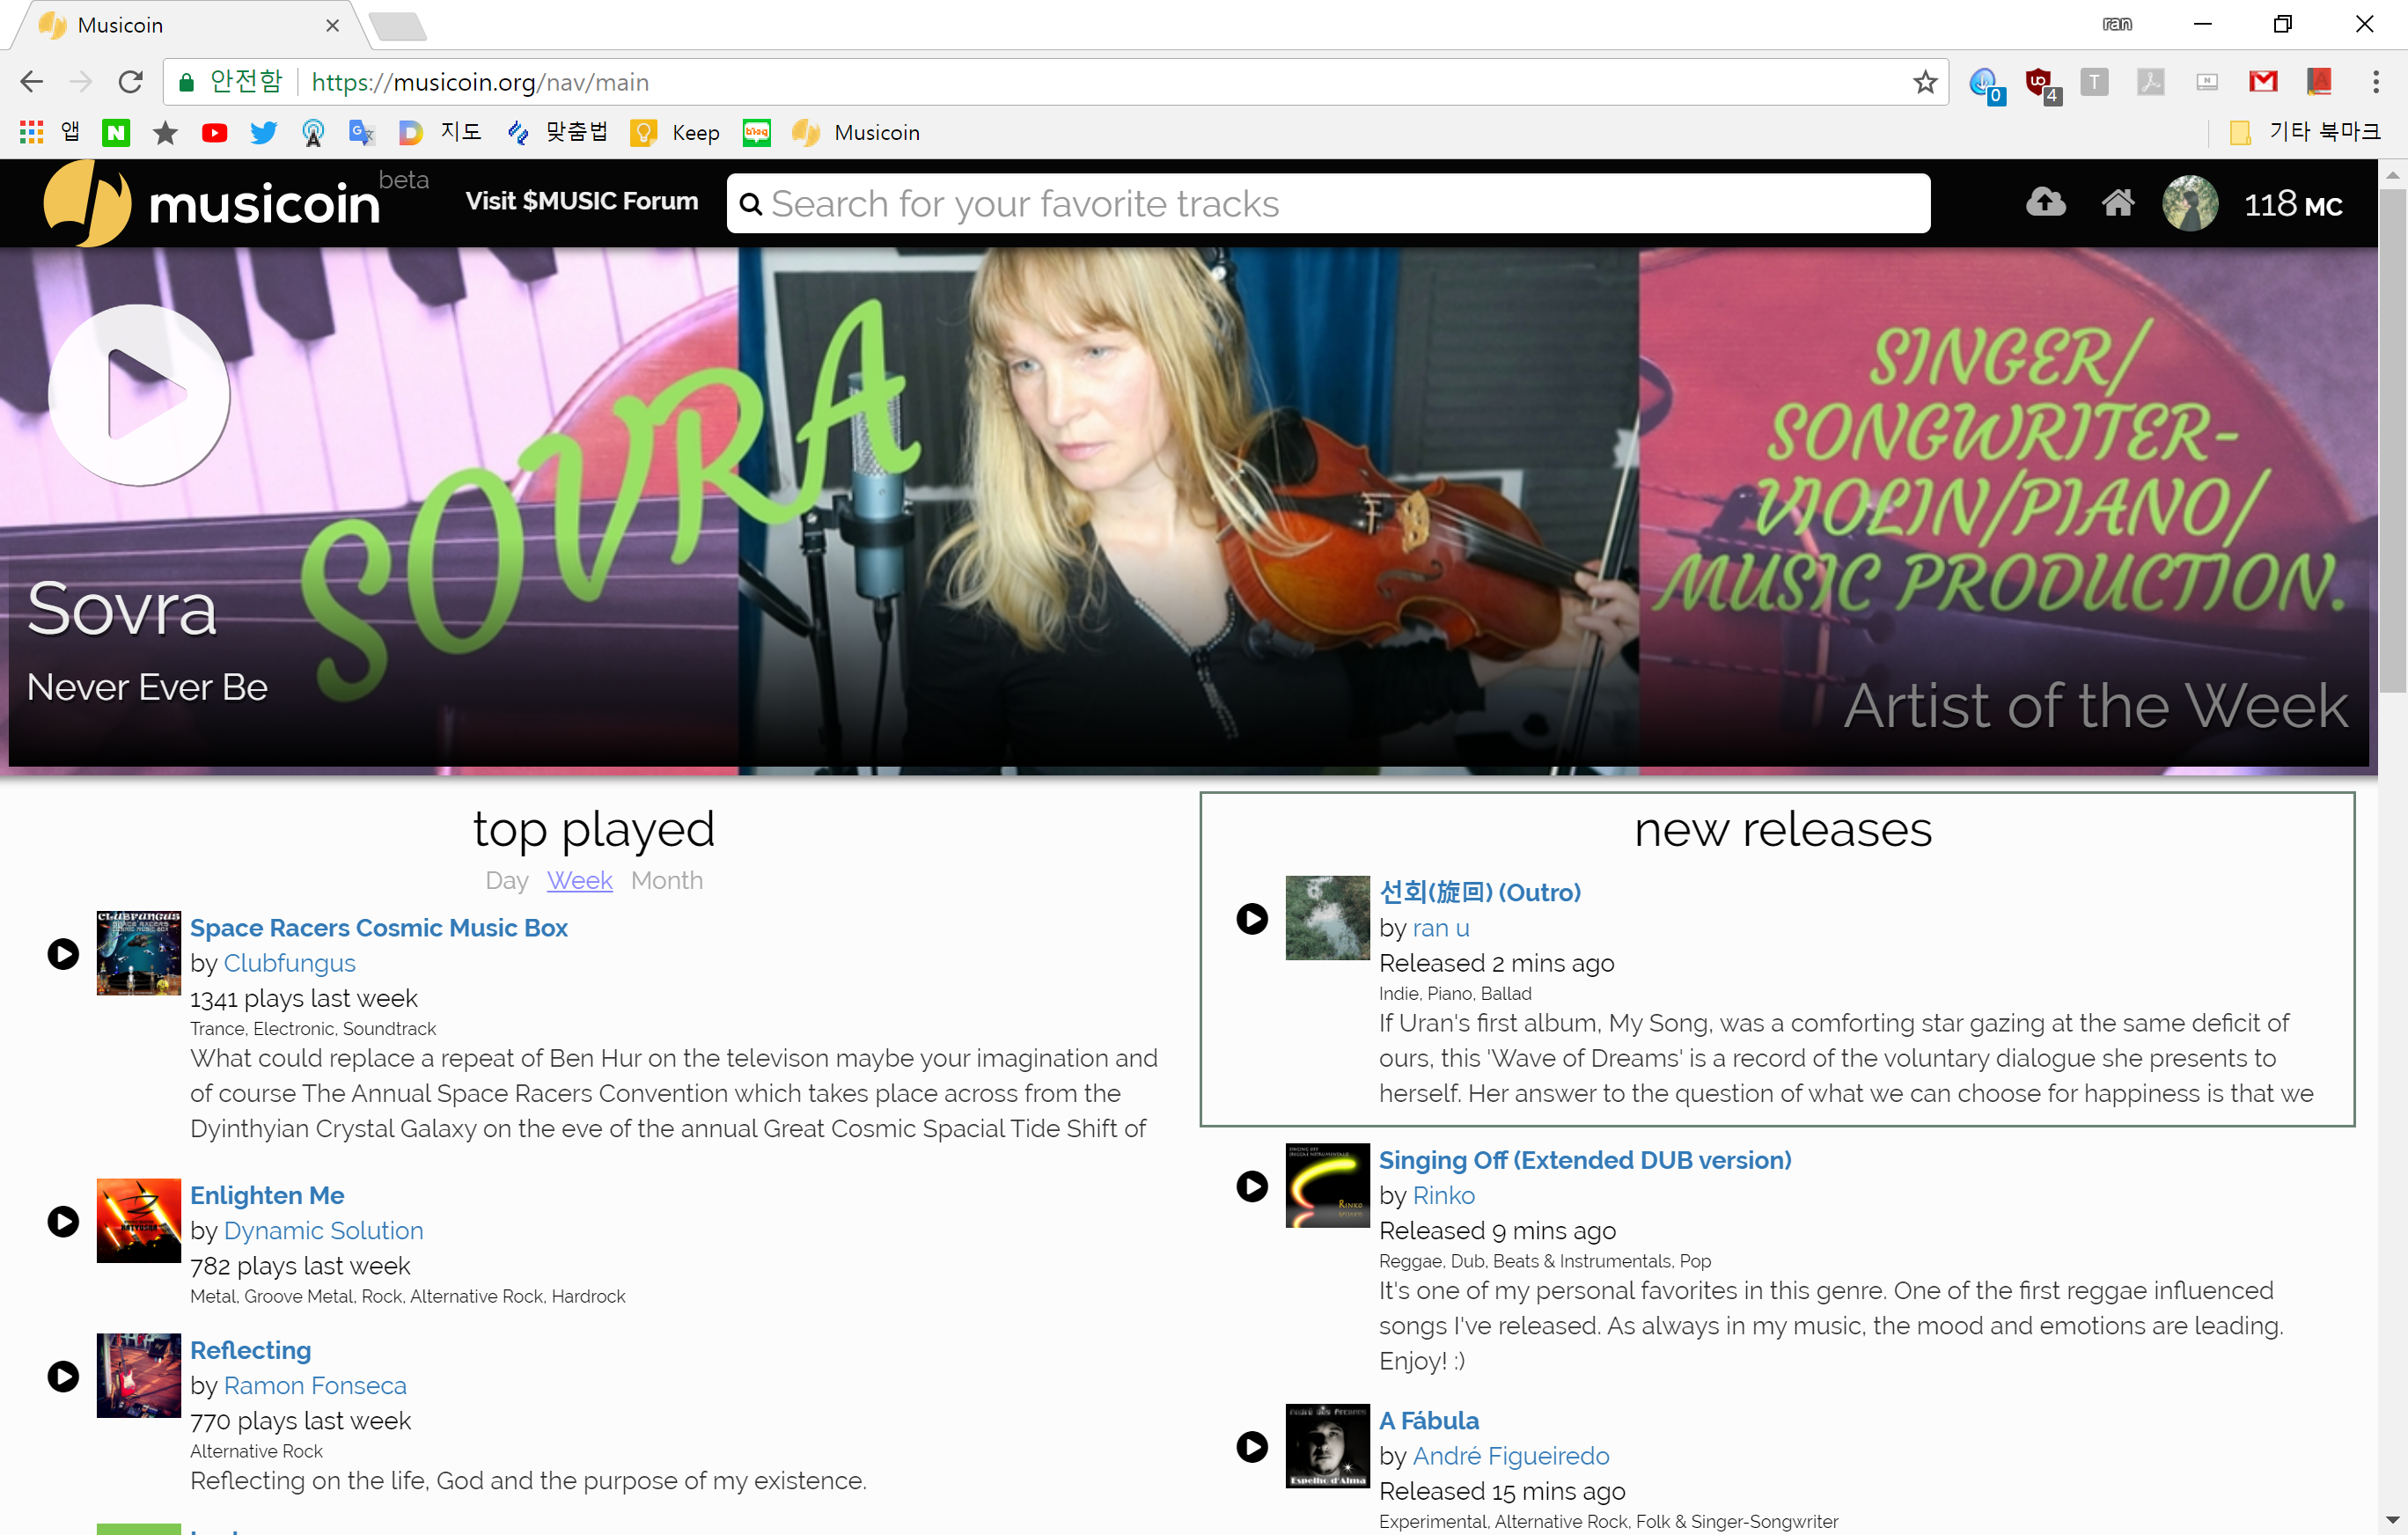Image resolution: width=2408 pixels, height=1535 pixels.
Task: Focus the track search field
Action: (x=1328, y=203)
